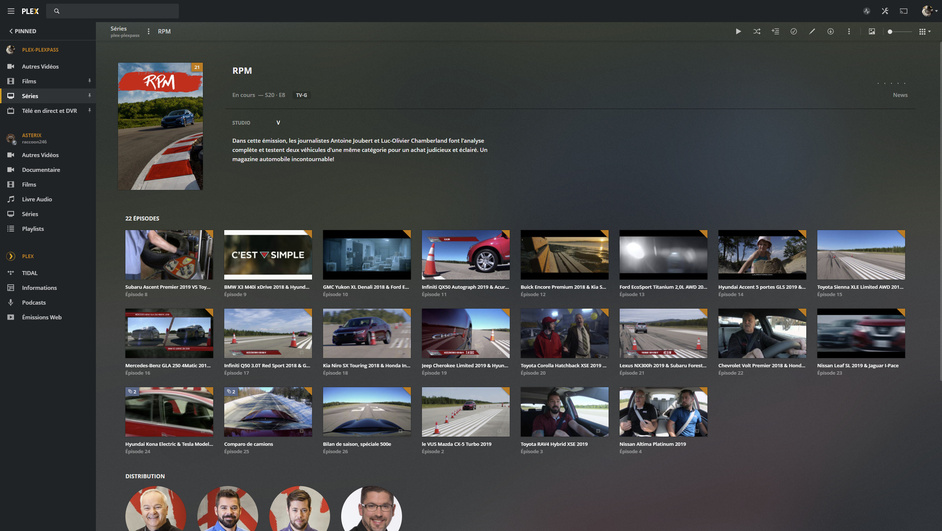Toggle the background art image icon

click(x=872, y=31)
